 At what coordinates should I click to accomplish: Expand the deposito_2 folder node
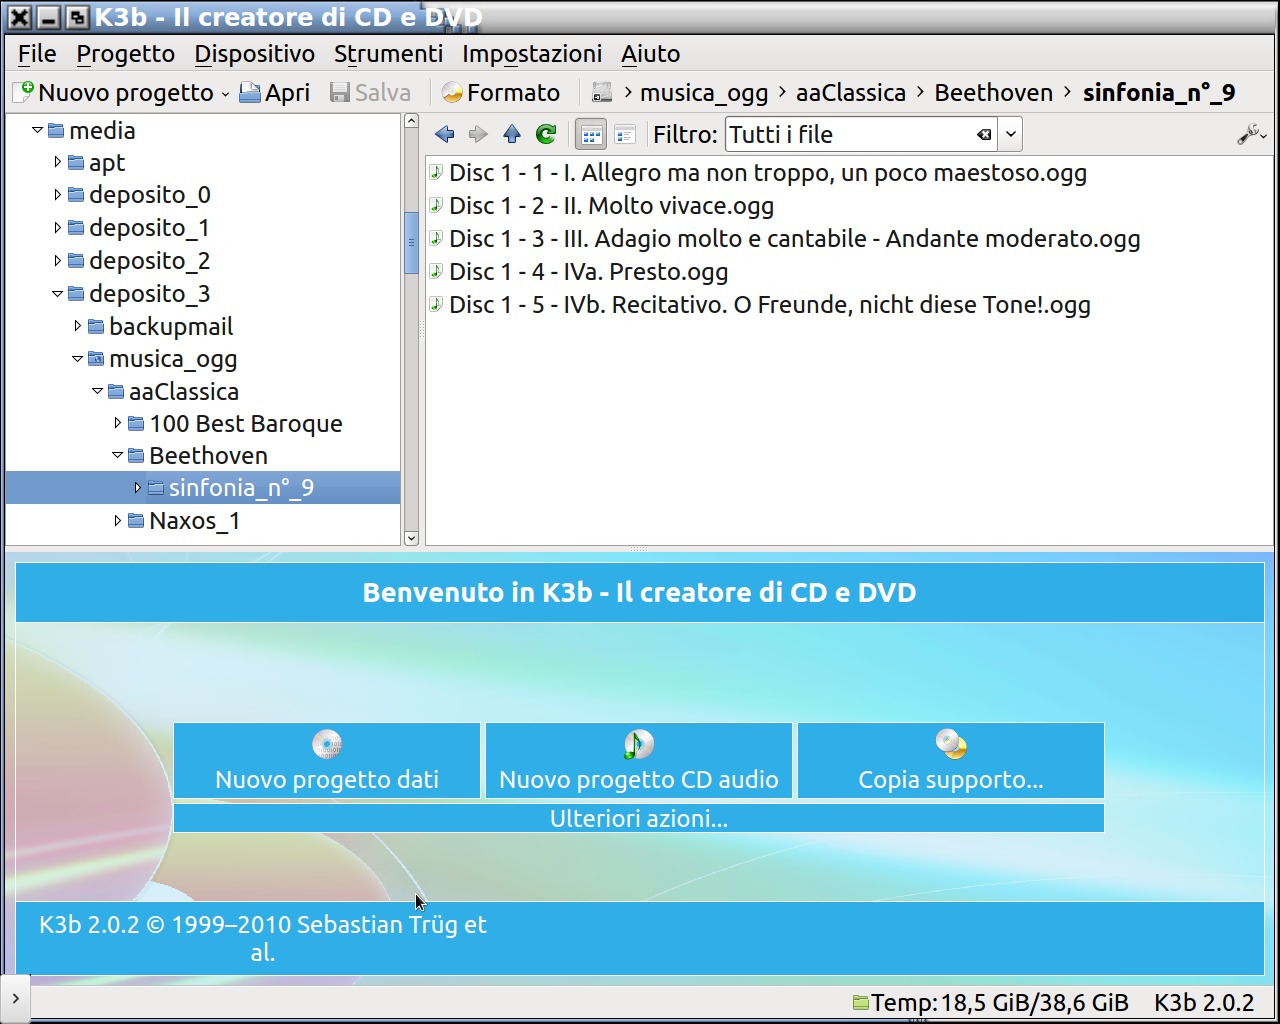point(57,261)
